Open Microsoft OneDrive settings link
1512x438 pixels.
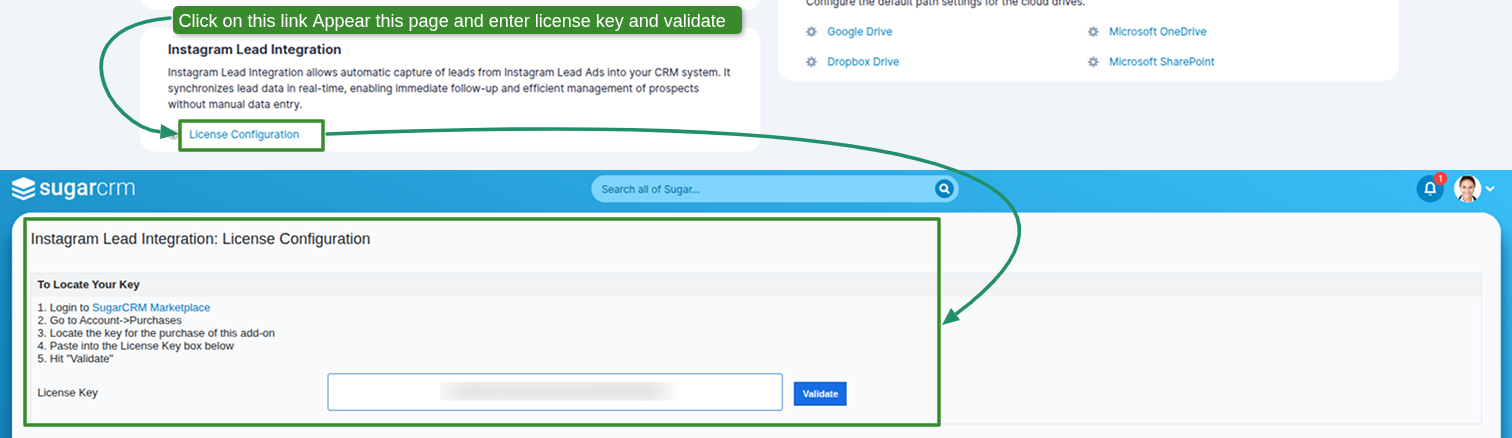click(1157, 32)
